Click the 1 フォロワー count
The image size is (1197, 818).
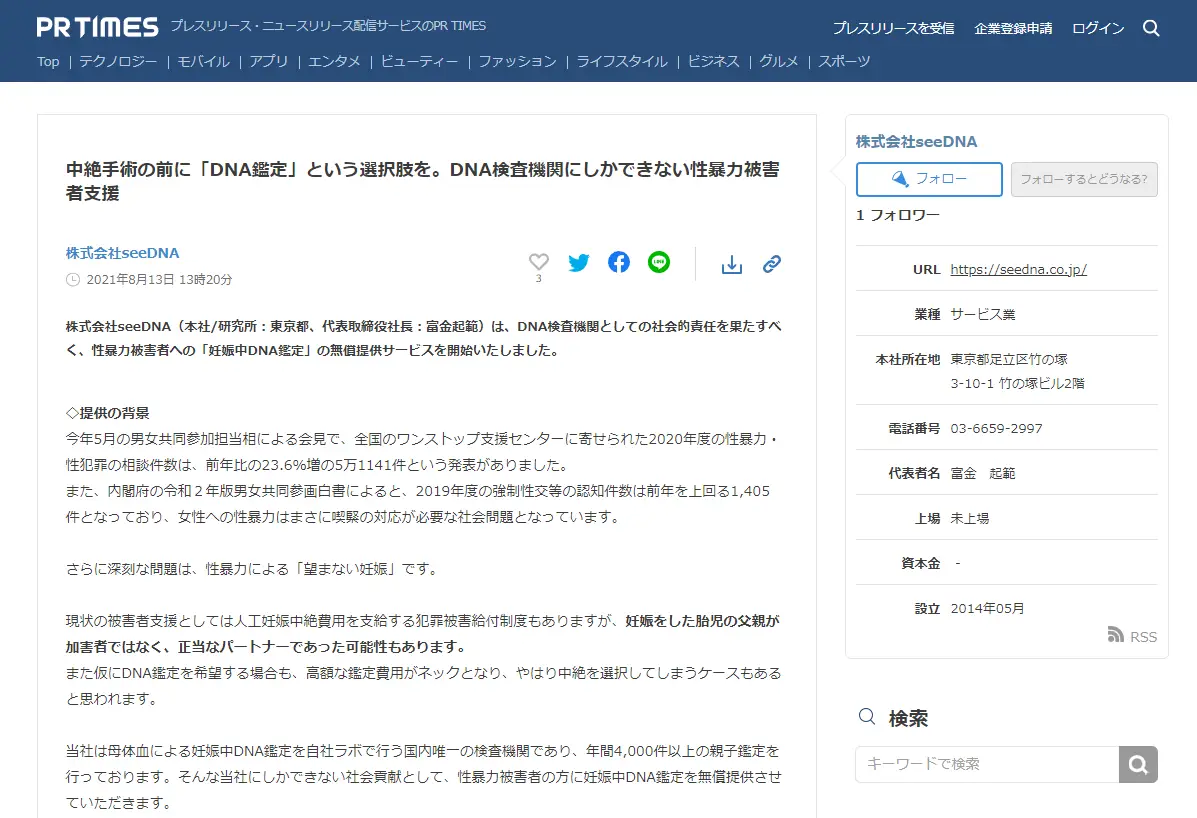[898, 215]
